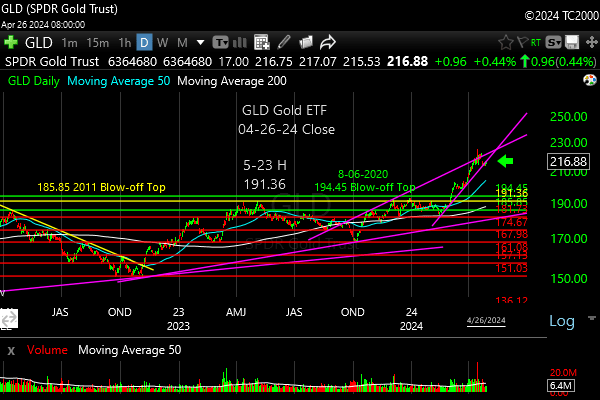Screen dimensions: 600x400
Task: Close the Volume pane with x
Action: pyautogui.click(x=10, y=351)
